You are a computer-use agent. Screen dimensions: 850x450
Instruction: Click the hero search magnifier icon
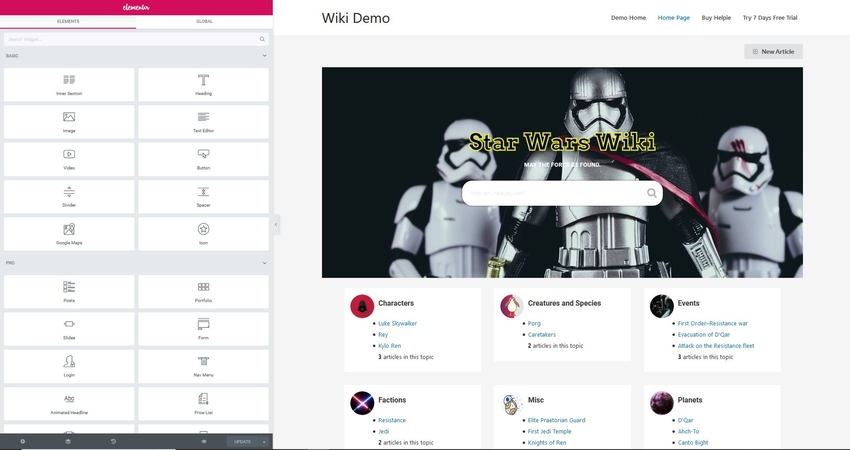652,193
